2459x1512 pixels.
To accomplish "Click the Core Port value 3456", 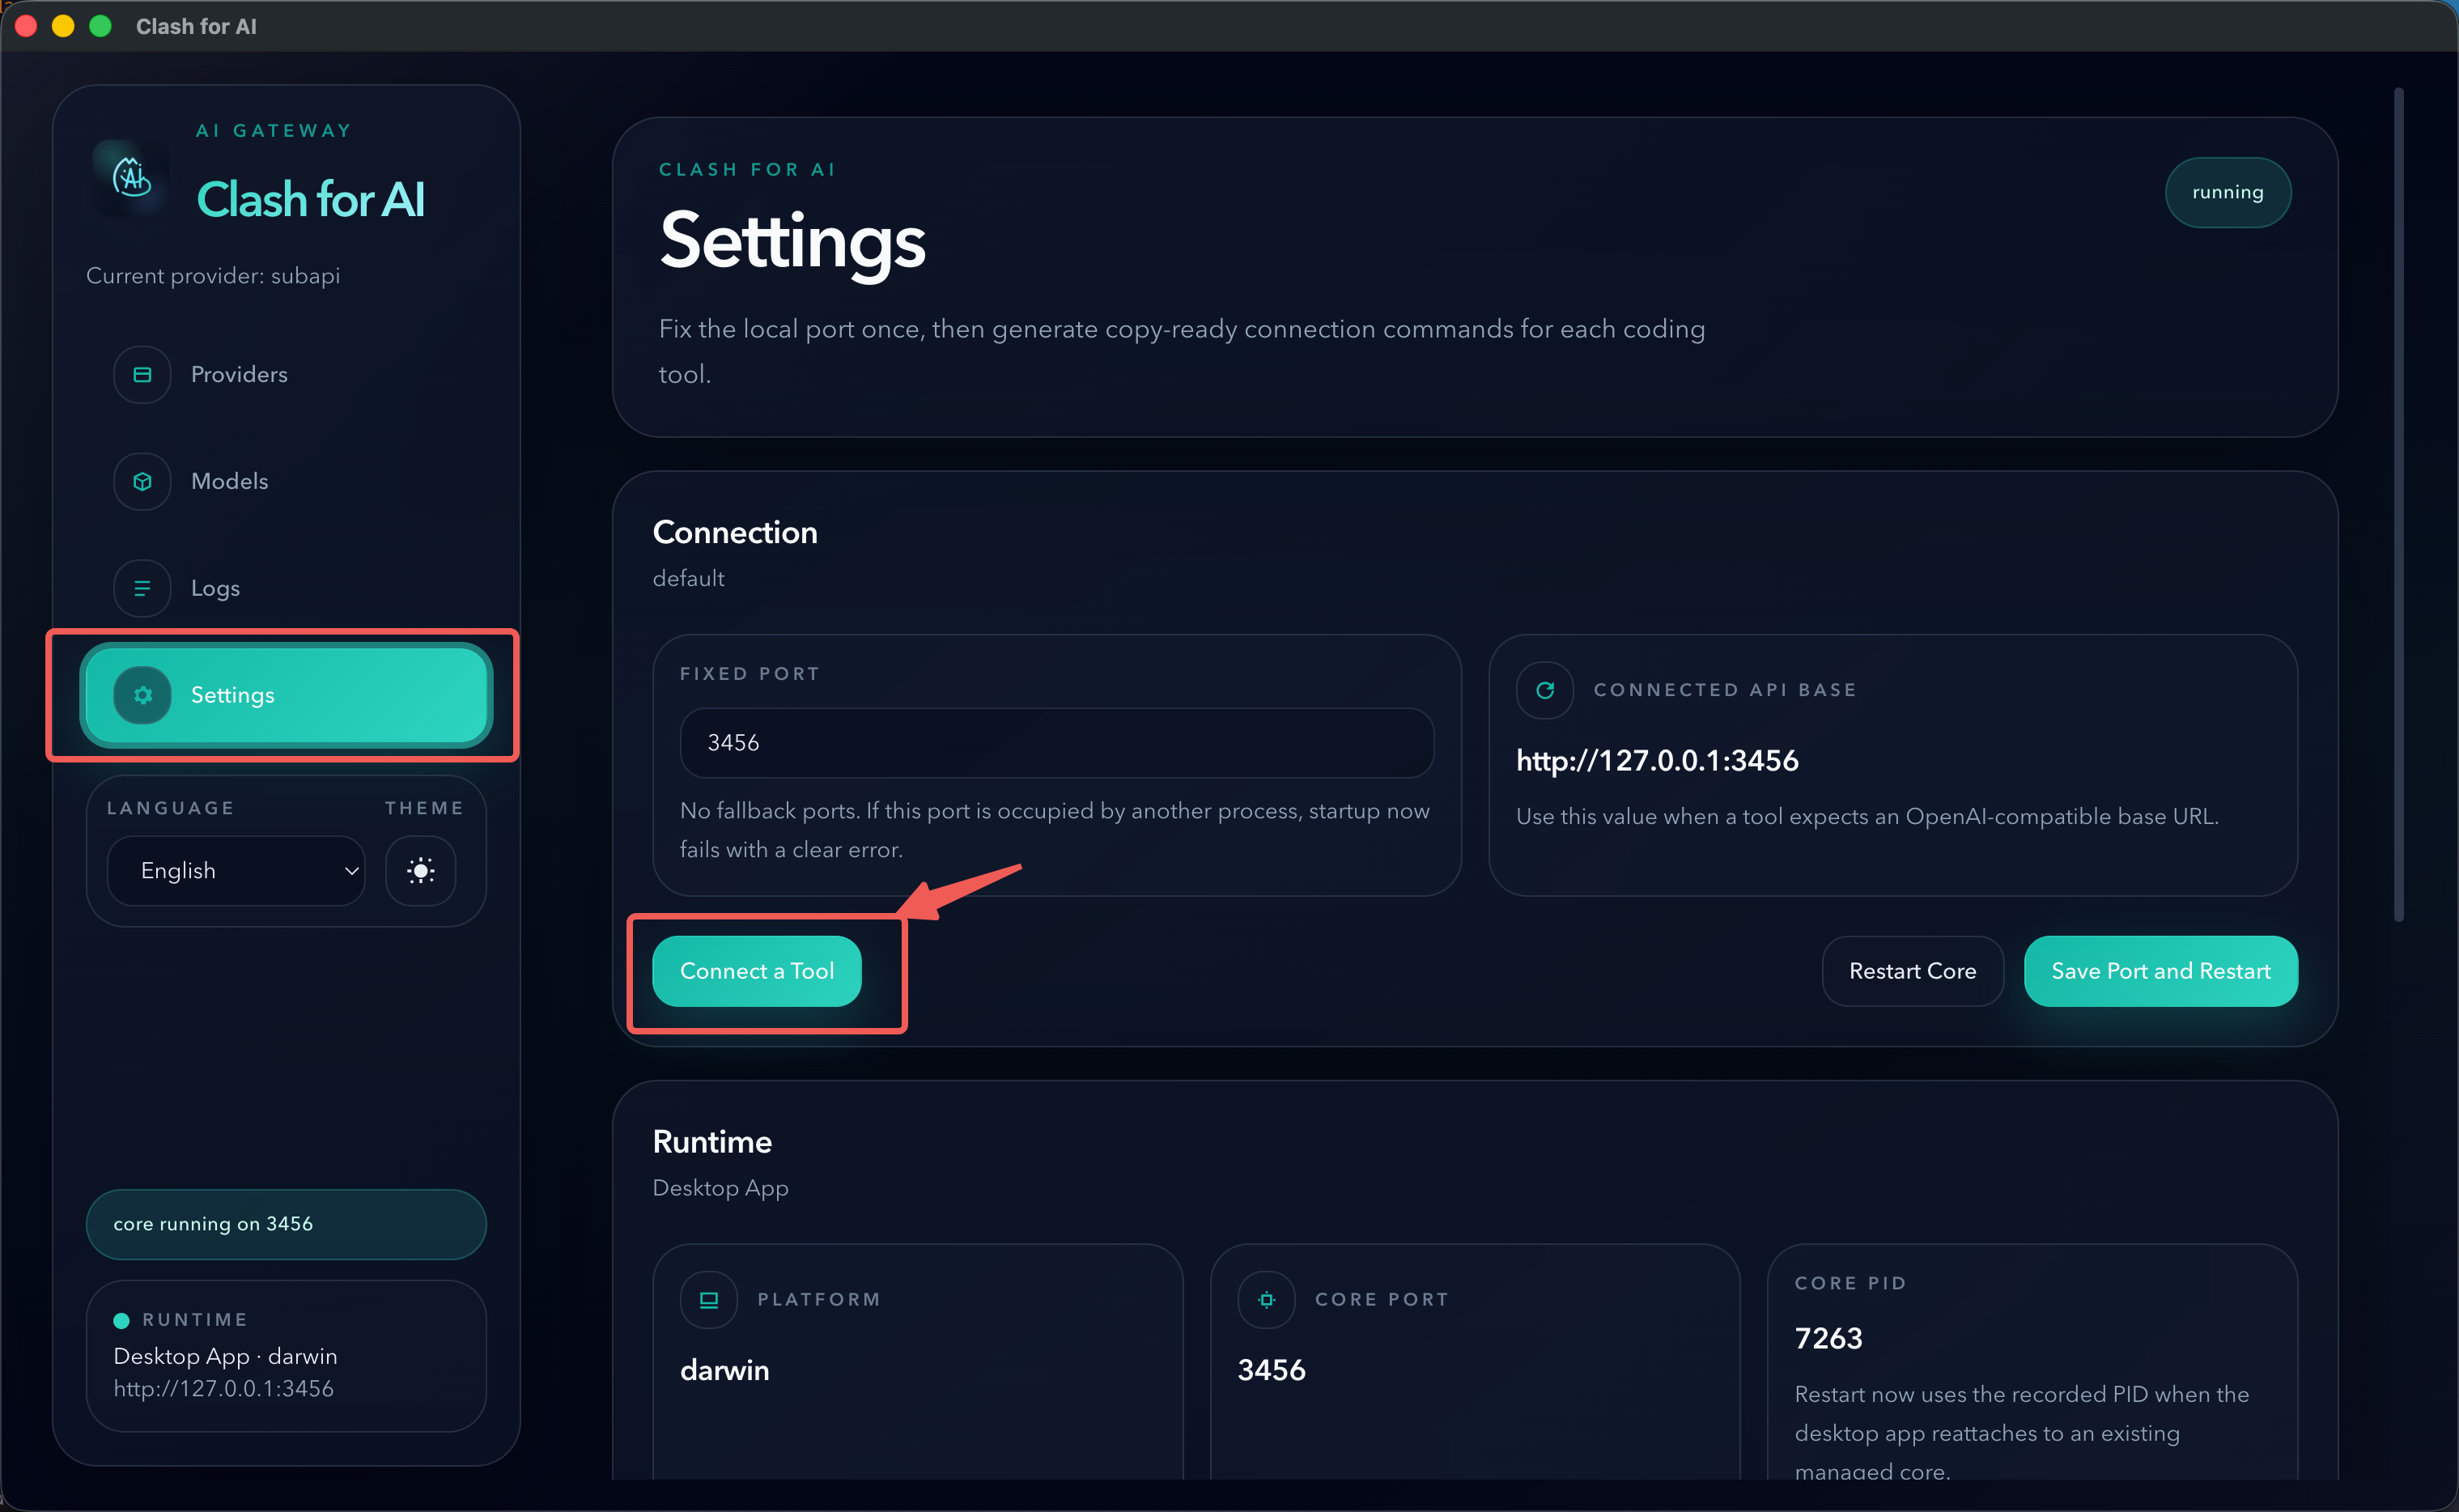I will pos(1271,1370).
